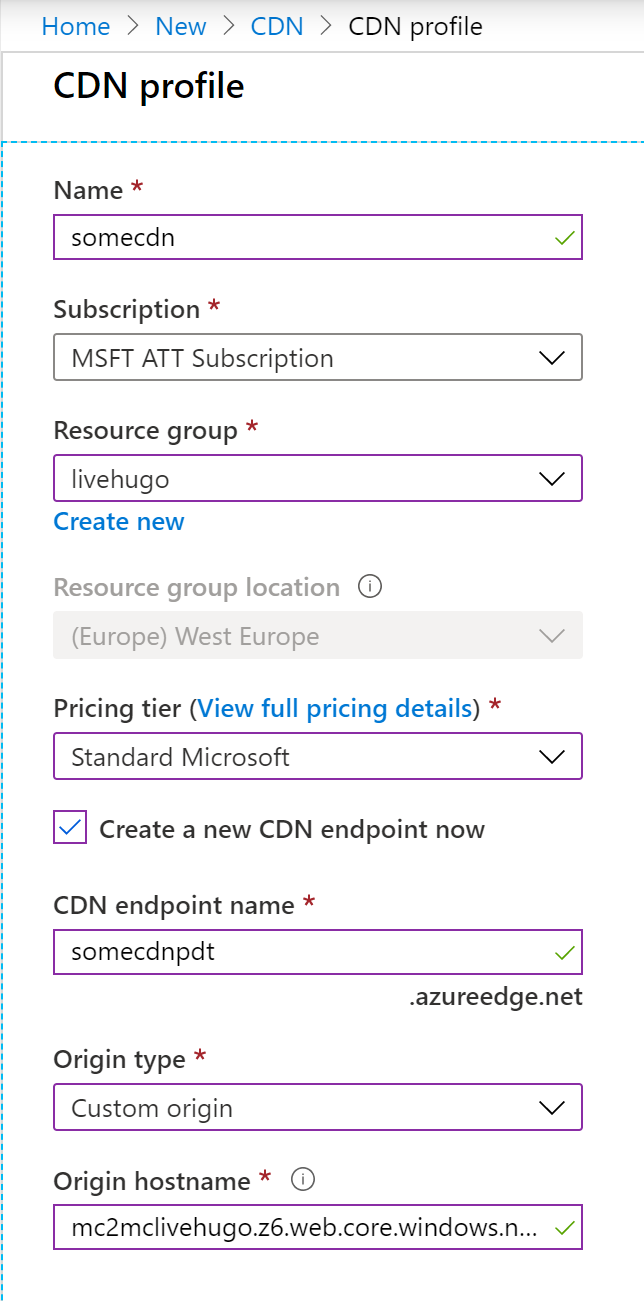Open the Pricing tier dropdown
This screenshot has height=1301, width=644.
point(317,757)
